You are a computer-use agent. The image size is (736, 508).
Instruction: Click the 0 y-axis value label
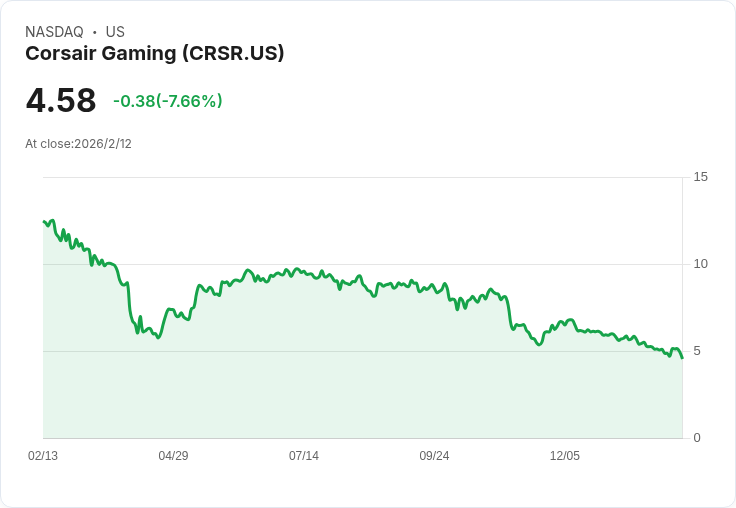click(x=697, y=438)
